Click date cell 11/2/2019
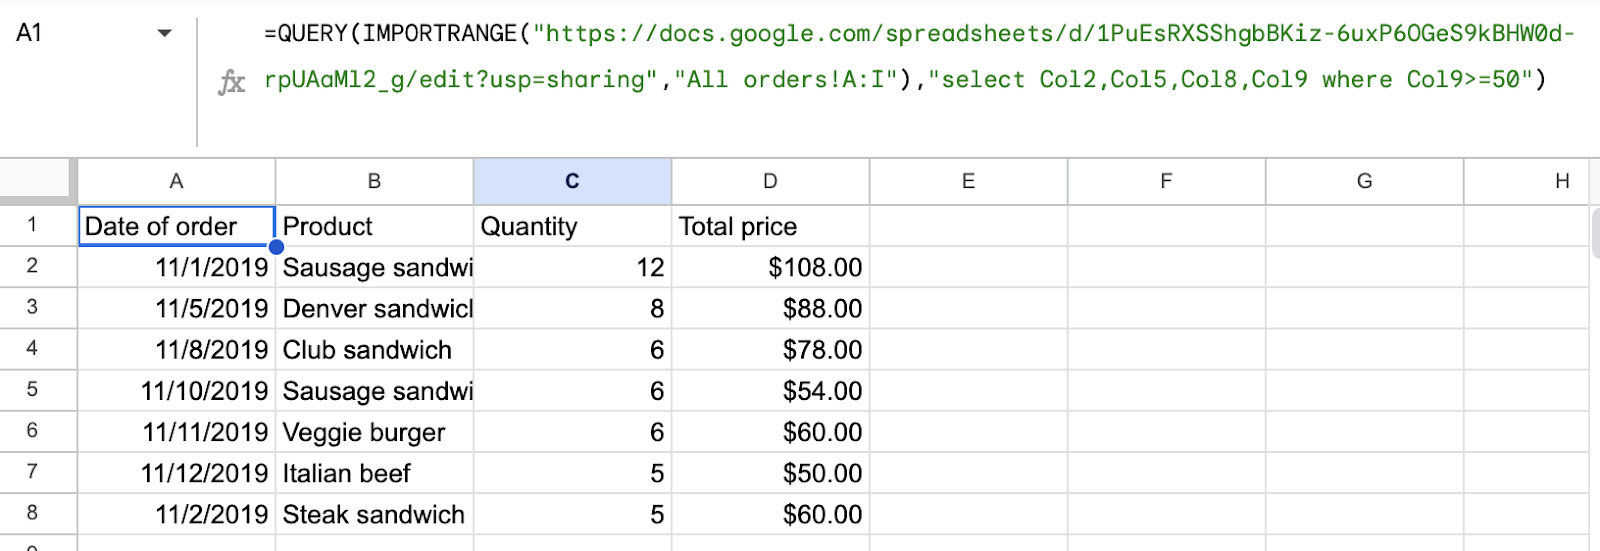 (x=176, y=513)
